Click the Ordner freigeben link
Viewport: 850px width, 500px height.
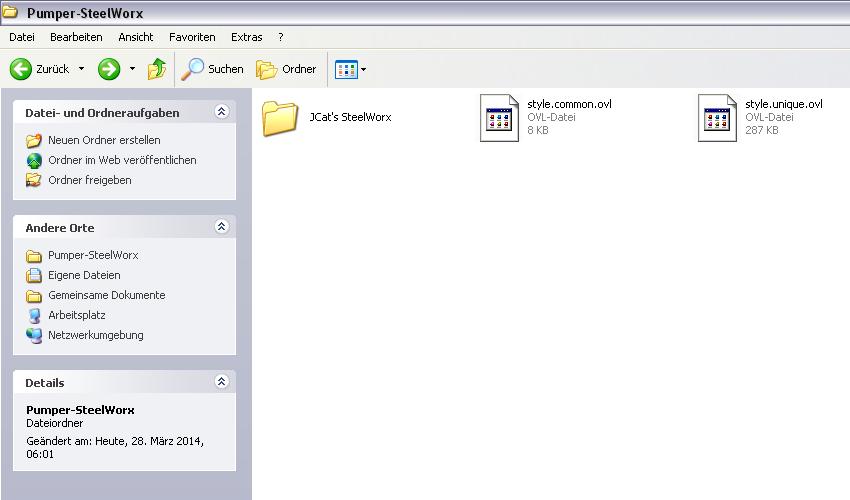[x=89, y=180]
